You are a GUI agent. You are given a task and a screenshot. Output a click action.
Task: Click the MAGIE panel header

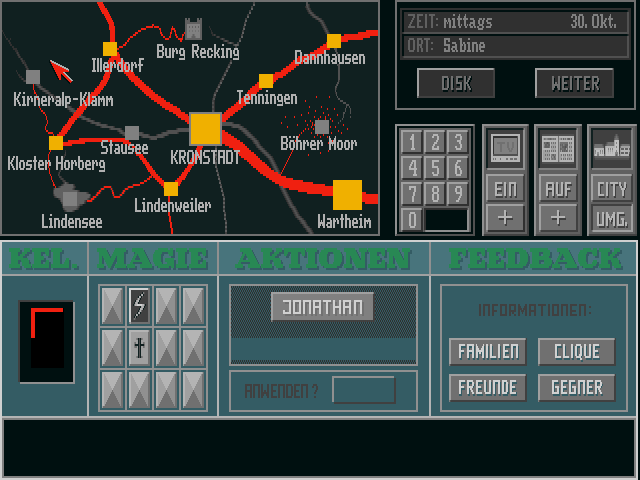pyautogui.click(x=153, y=258)
